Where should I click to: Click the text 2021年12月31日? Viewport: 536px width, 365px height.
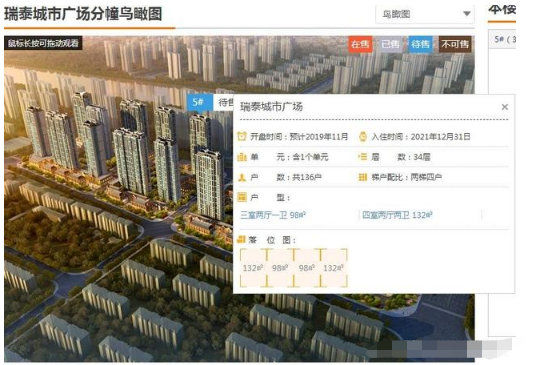(440, 137)
